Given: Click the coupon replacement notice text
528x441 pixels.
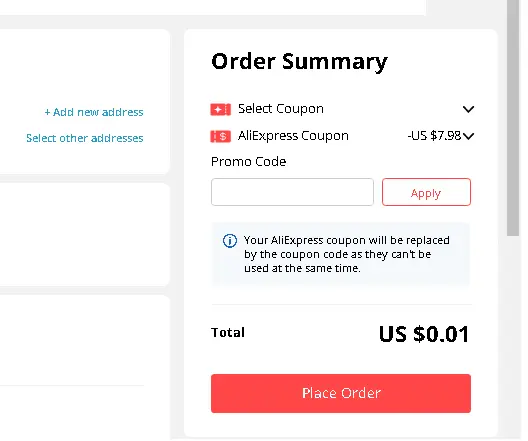Looking at the screenshot, I should 347,254.
